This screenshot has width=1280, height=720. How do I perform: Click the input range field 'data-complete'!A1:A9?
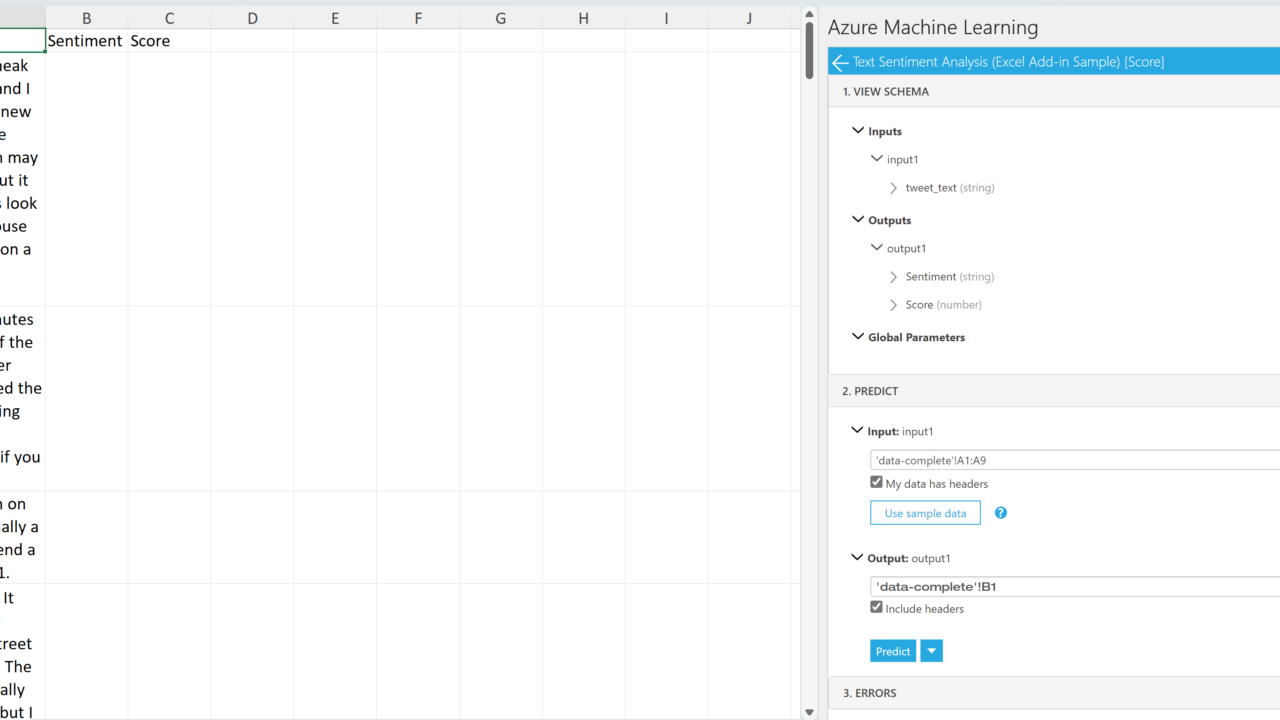point(1070,461)
